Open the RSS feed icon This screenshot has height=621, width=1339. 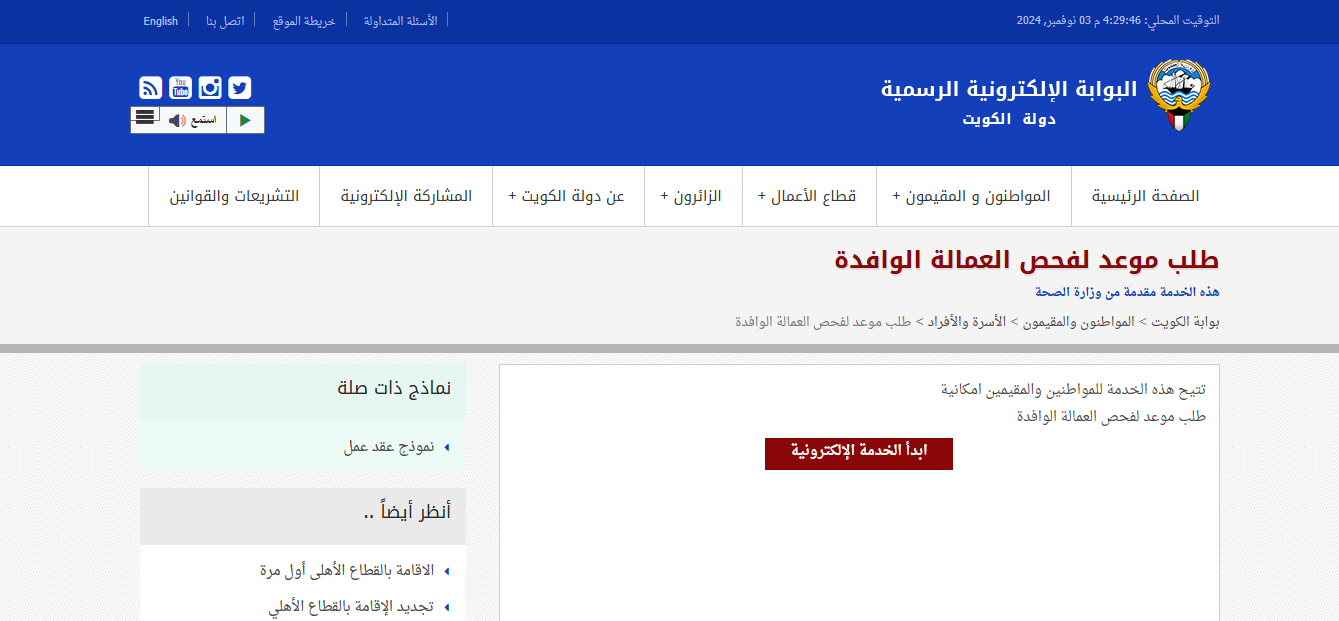coord(150,88)
